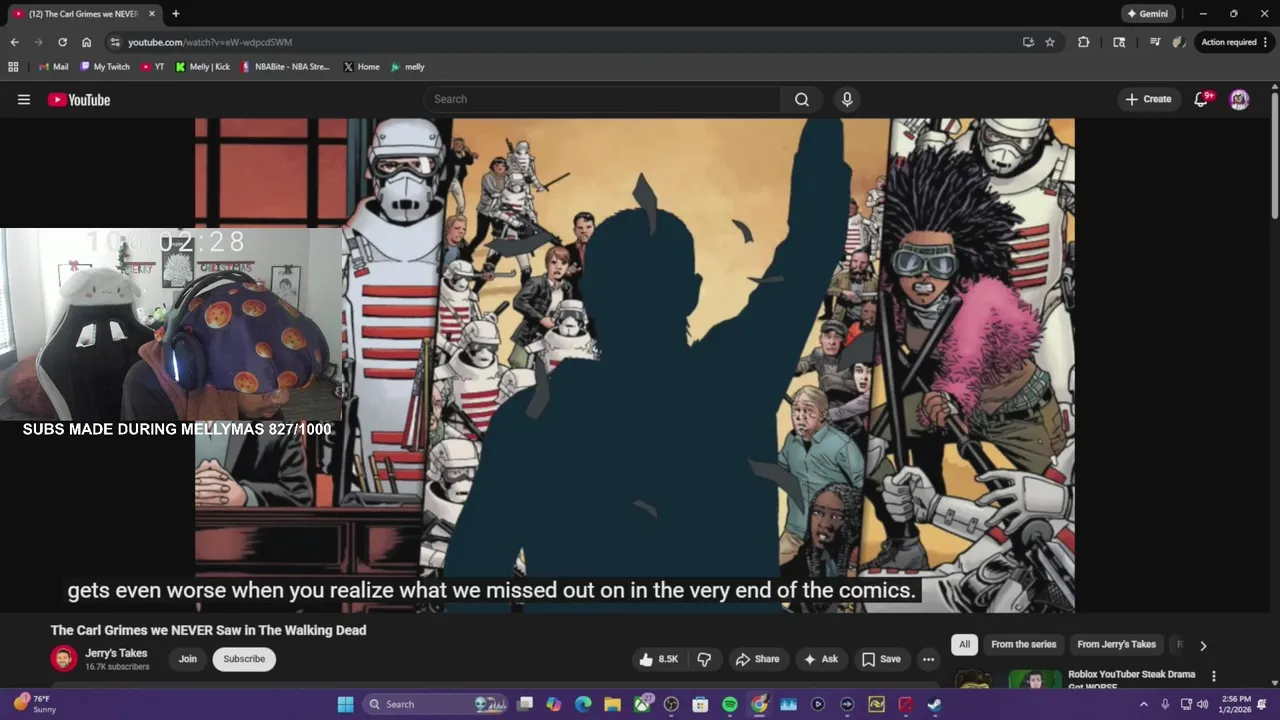Go to the YouTube home logo
The image size is (1280, 720).
point(79,99)
